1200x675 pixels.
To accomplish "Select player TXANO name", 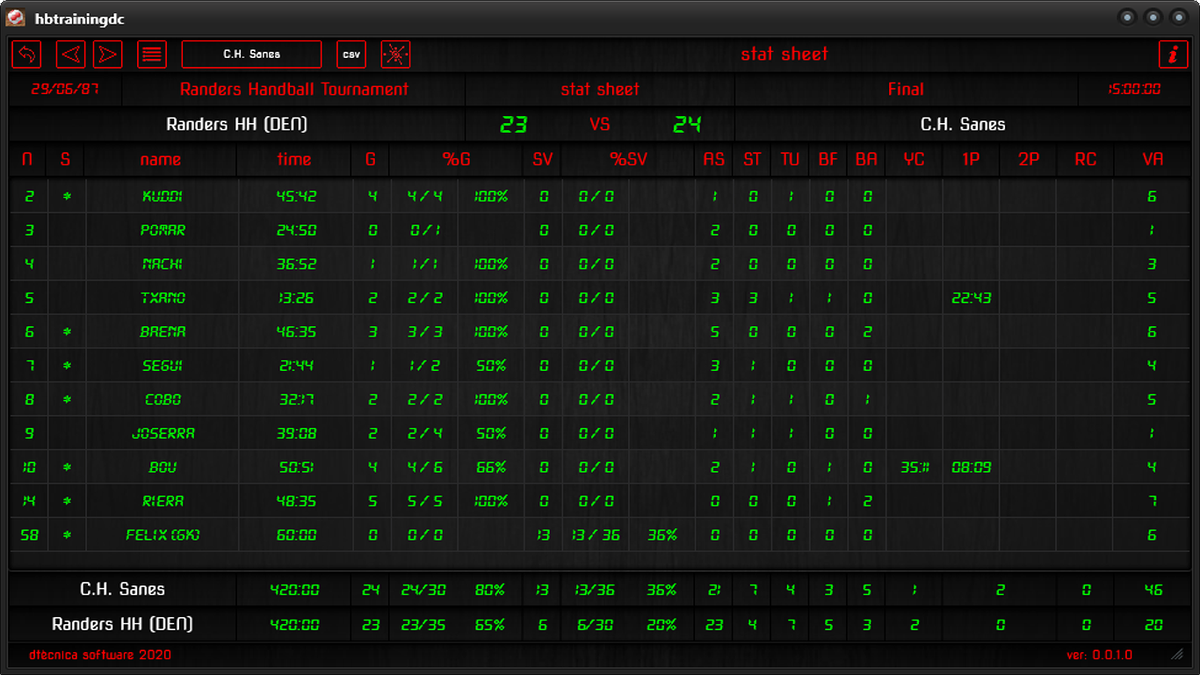I will point(163,298).
